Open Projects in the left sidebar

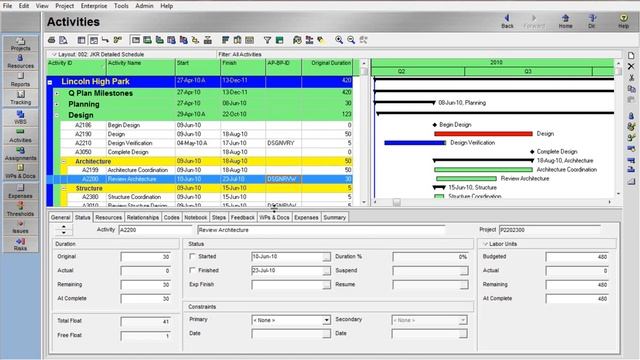(20, 44)
